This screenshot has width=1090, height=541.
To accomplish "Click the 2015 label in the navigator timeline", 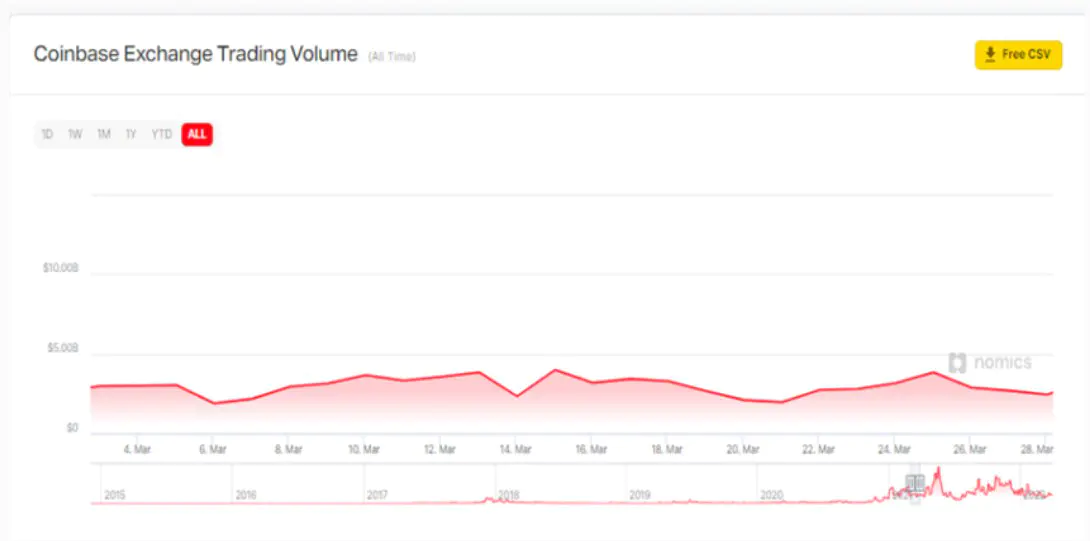I will click(115, 495).
